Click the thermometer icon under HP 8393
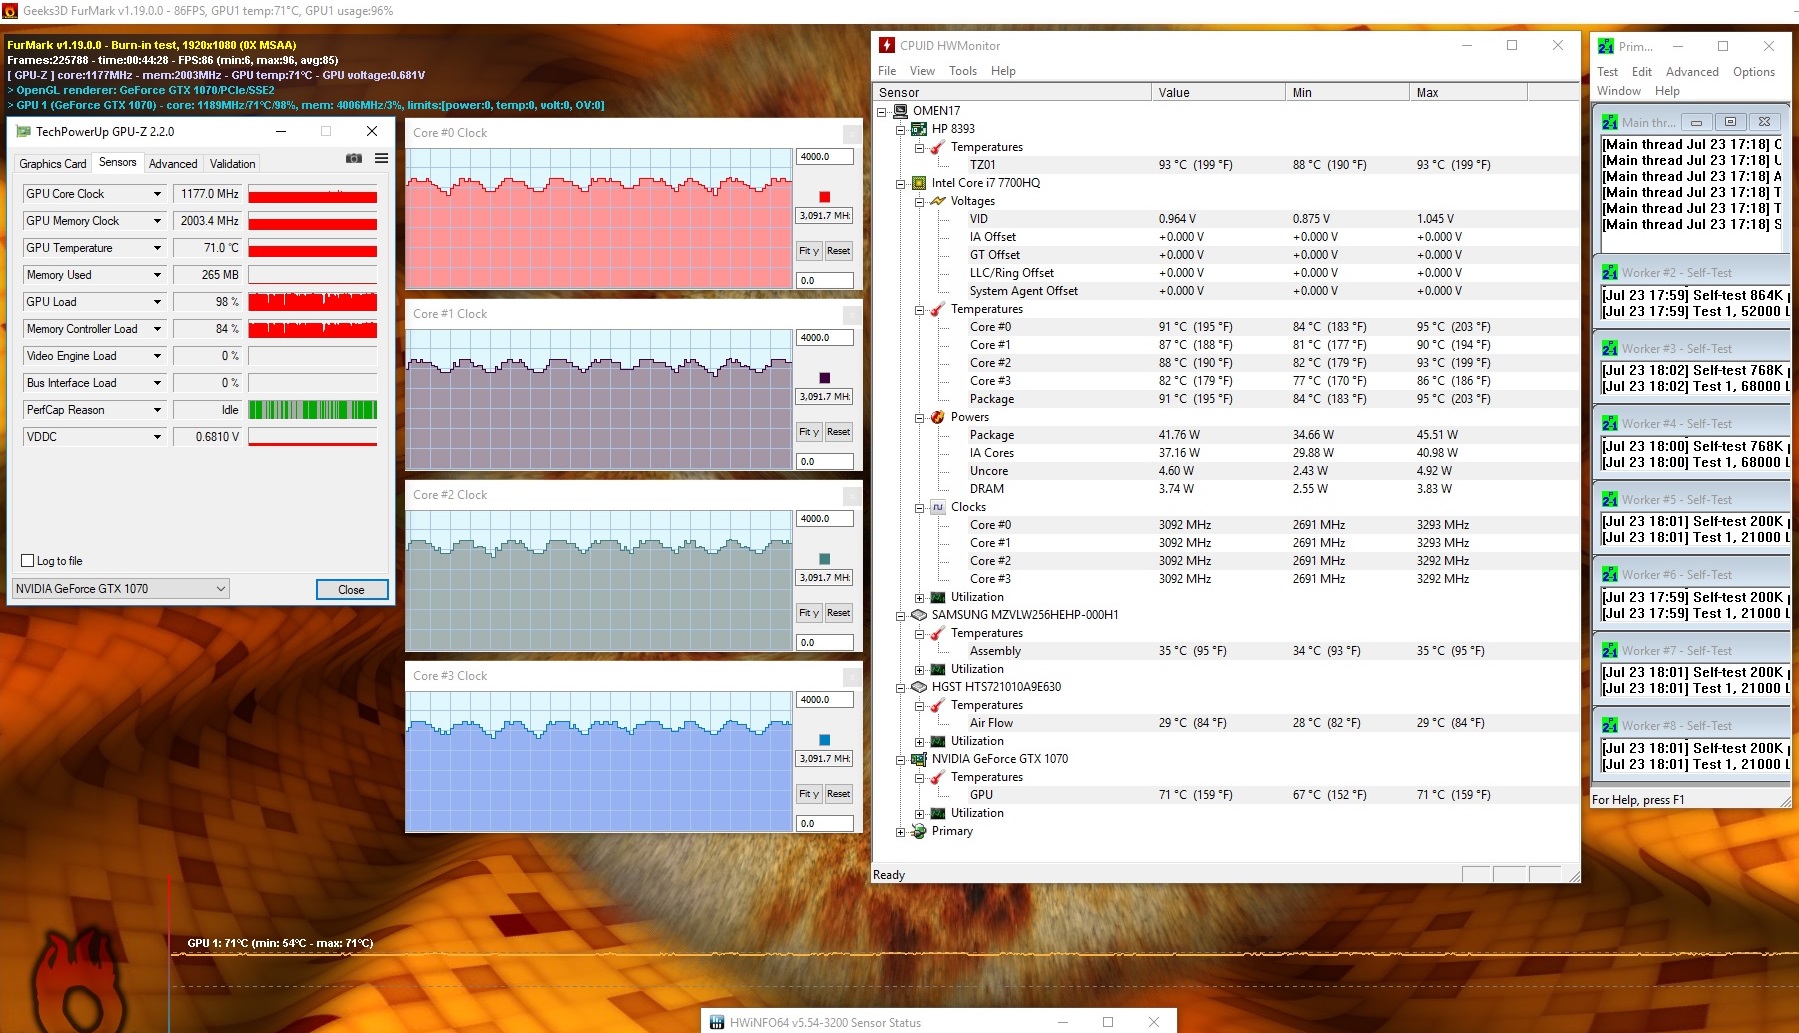 [x=938, y=147]
